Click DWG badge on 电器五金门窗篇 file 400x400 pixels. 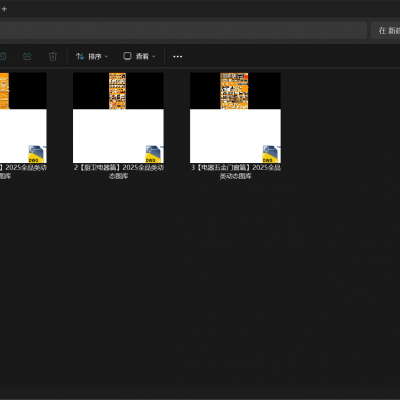tap(270, 154)
